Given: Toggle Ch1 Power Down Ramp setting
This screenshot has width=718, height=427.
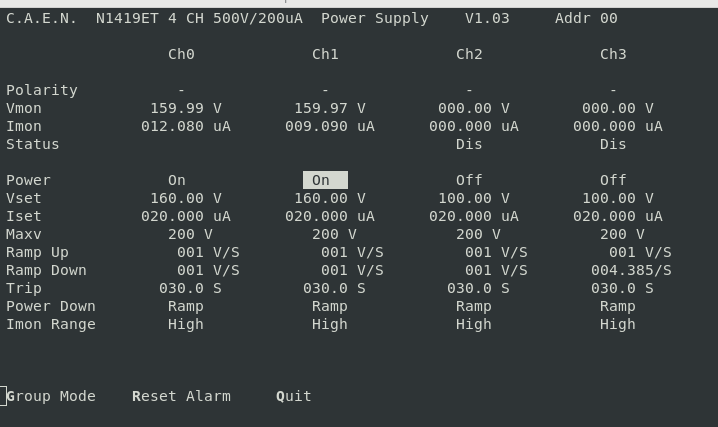Looking at the screenshot, I should (x=330, y=306).
